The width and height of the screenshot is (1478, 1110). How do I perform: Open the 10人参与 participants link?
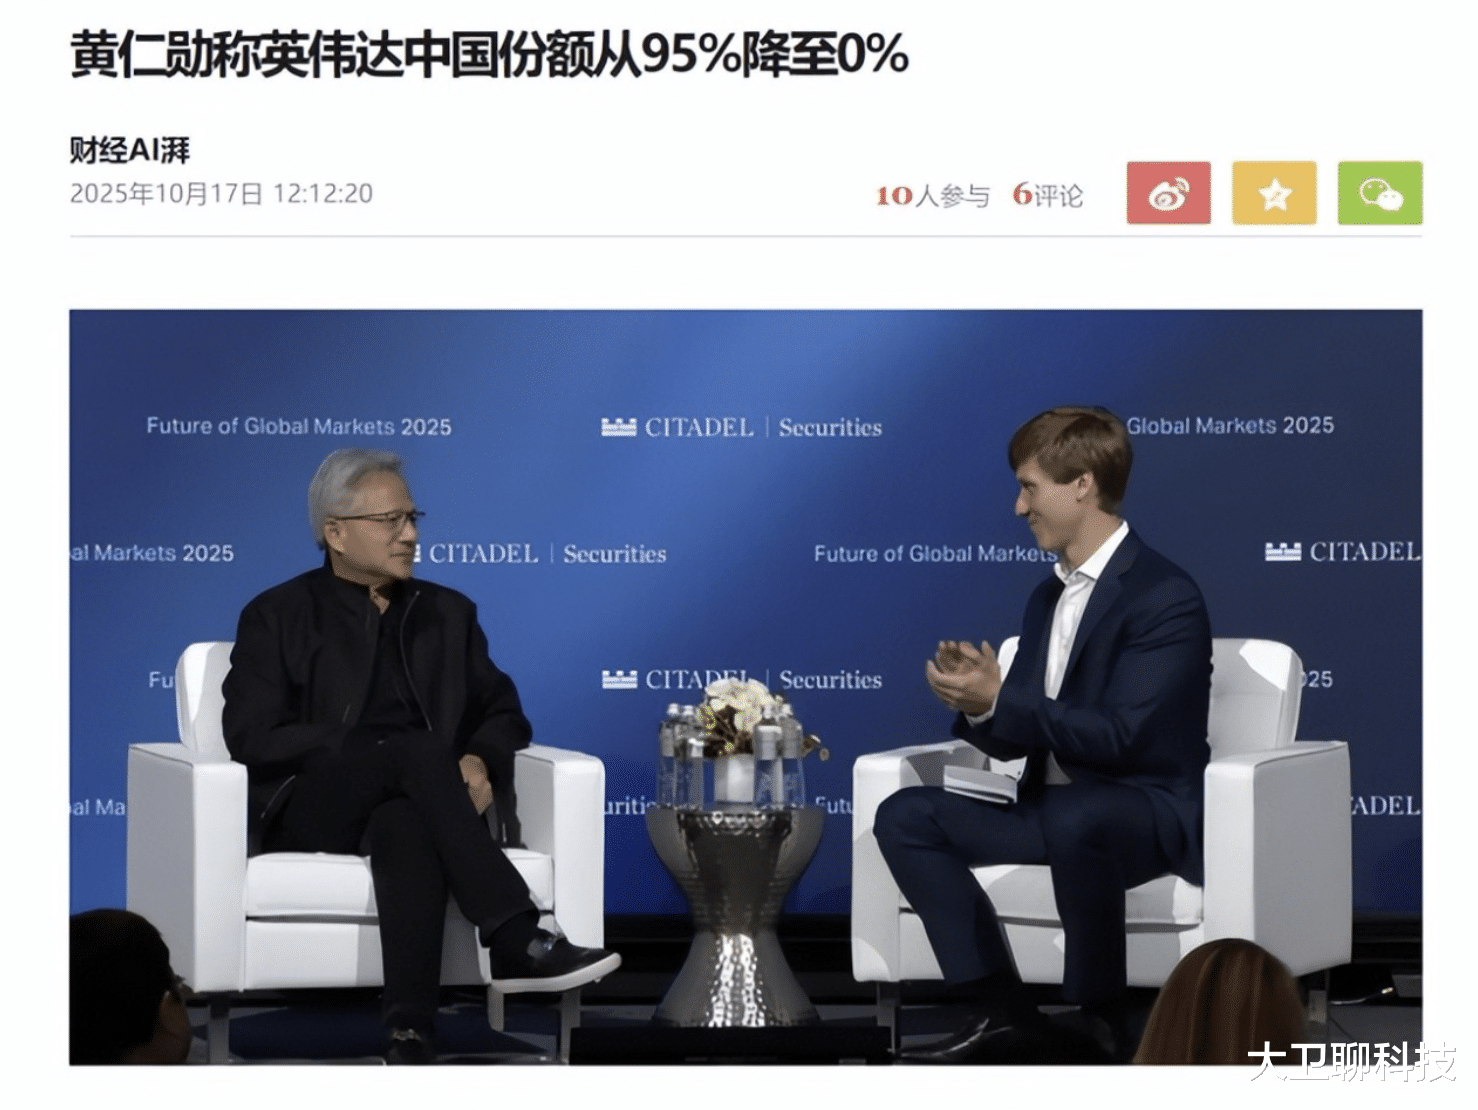(x=932, y=195)
